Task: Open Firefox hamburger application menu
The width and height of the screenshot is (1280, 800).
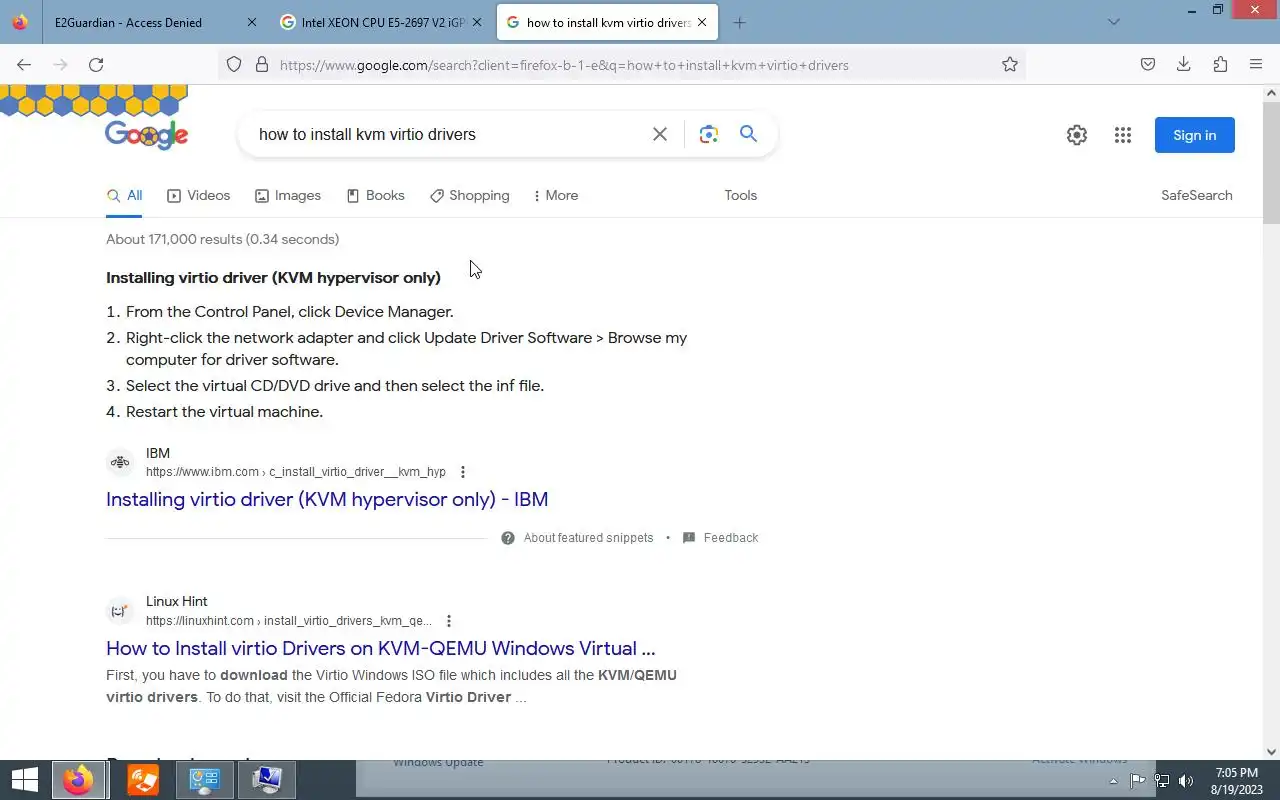Action: point(1256,65)
